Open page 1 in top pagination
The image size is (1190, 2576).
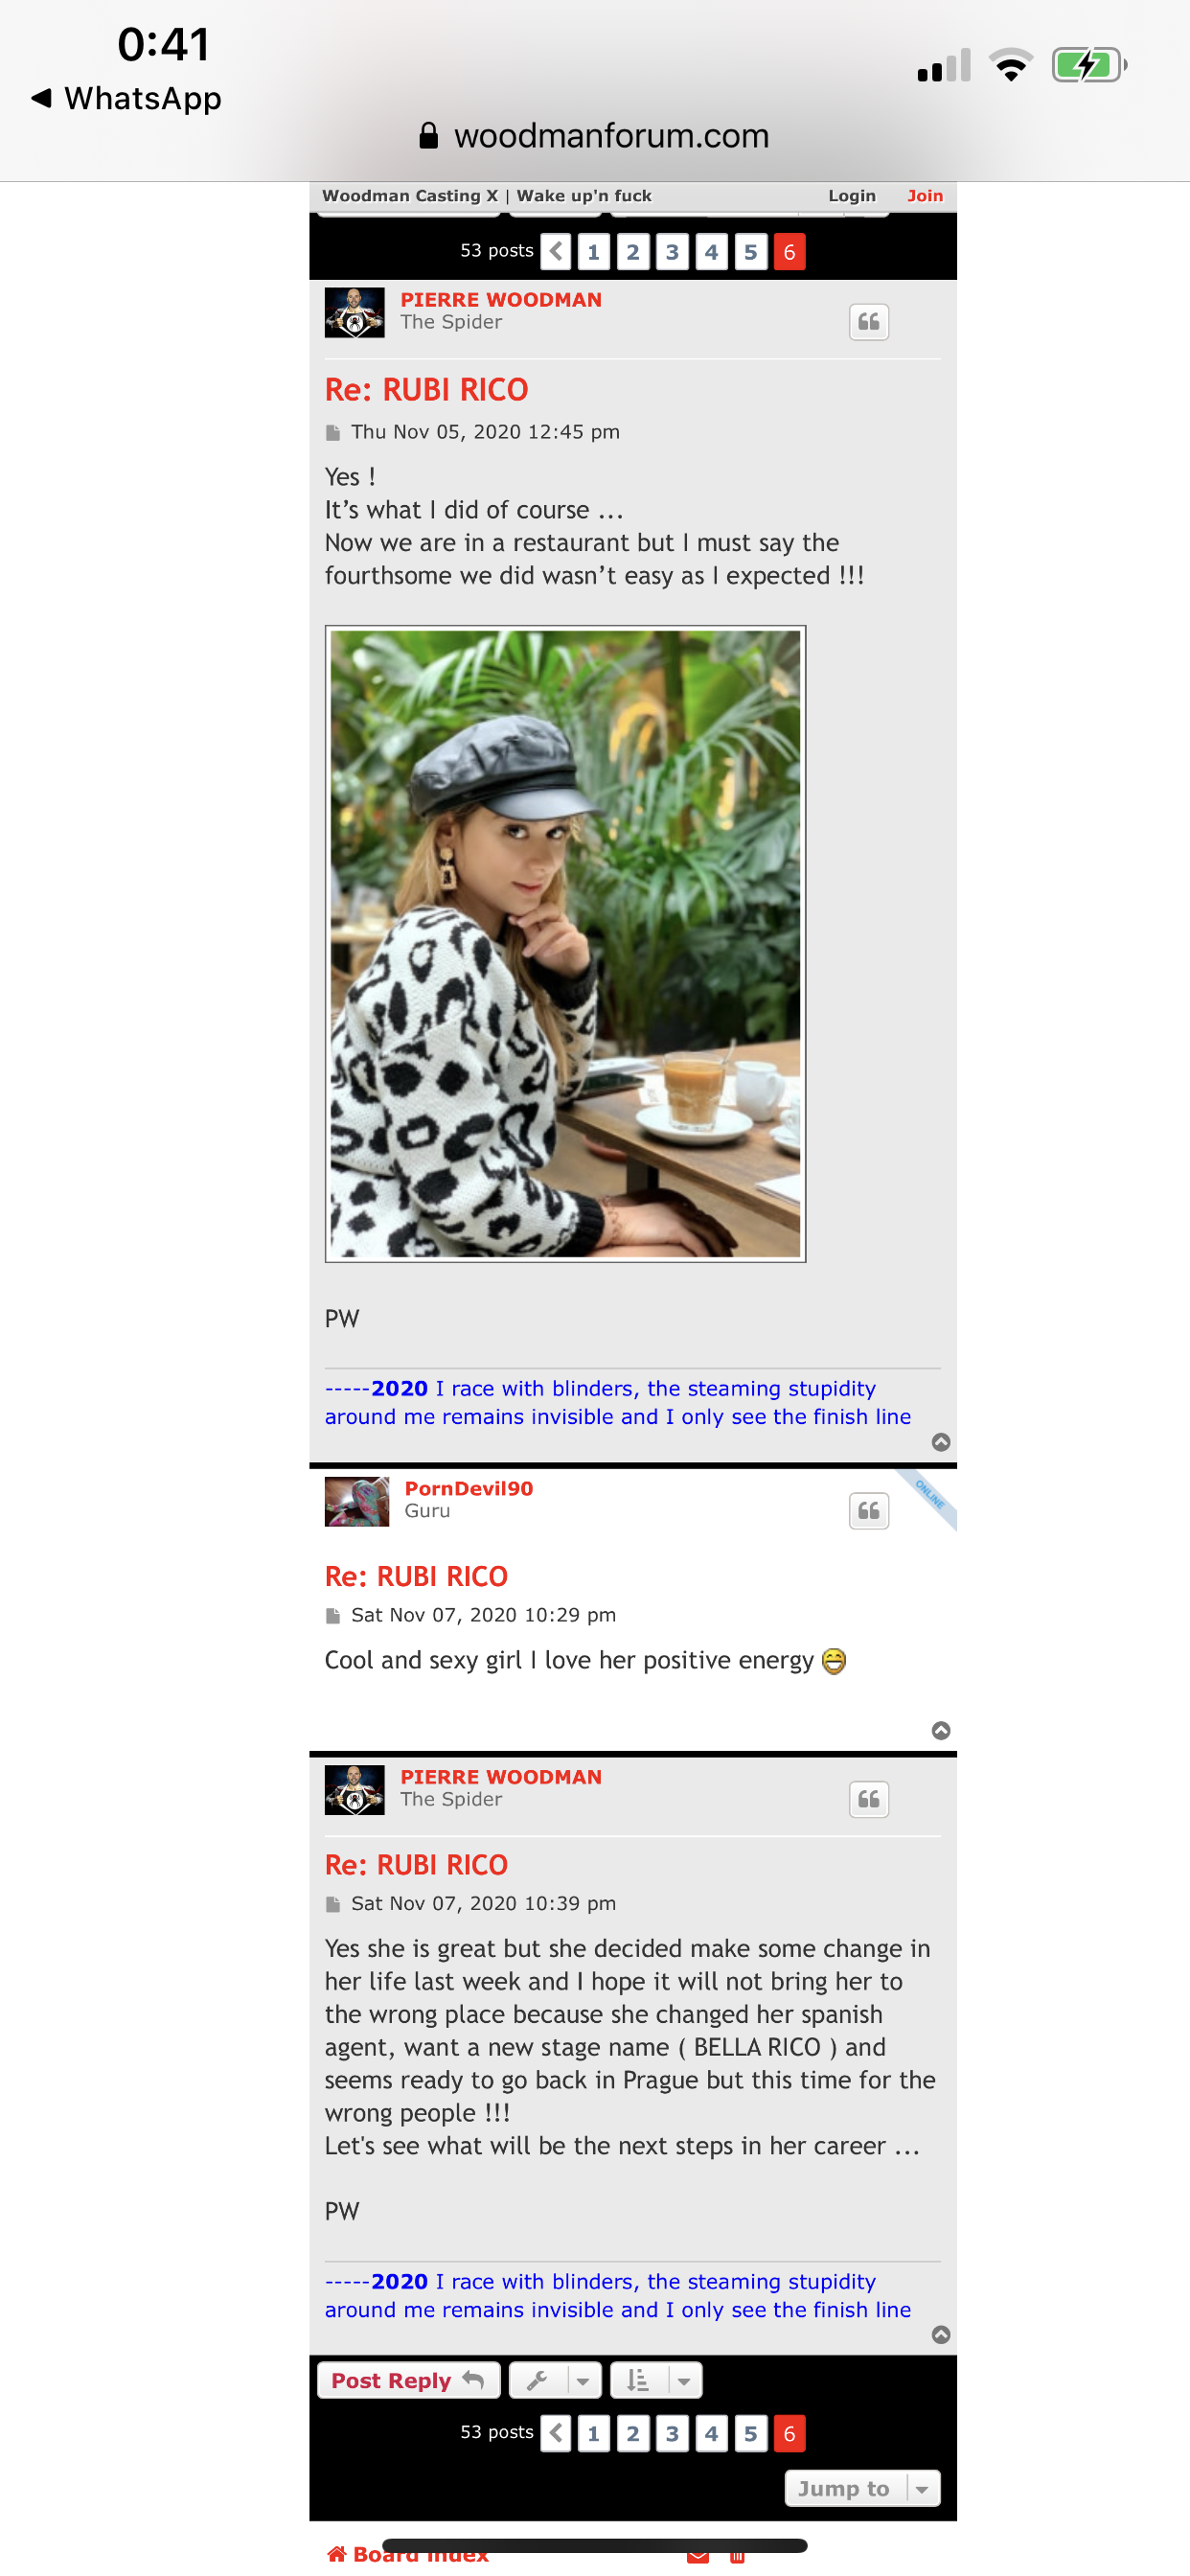(x=594, y=252)
